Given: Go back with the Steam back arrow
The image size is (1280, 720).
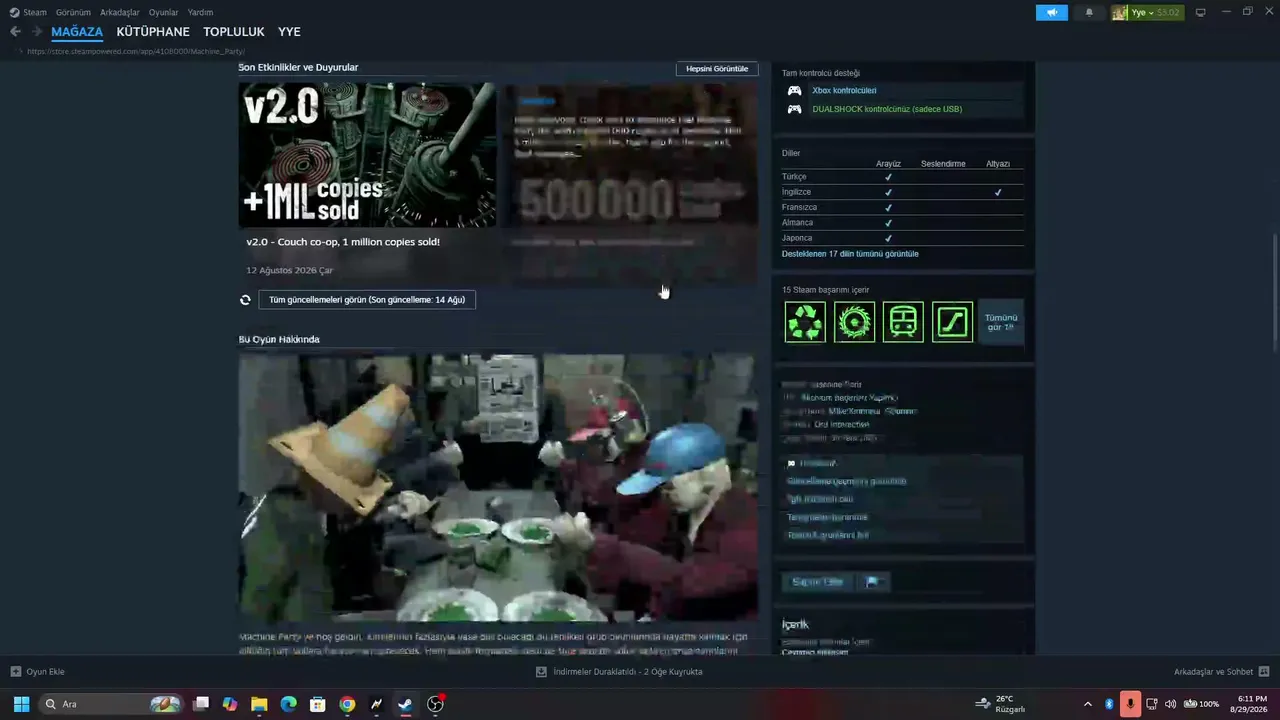Looking at the screenshot, I should tap(15, 32).
